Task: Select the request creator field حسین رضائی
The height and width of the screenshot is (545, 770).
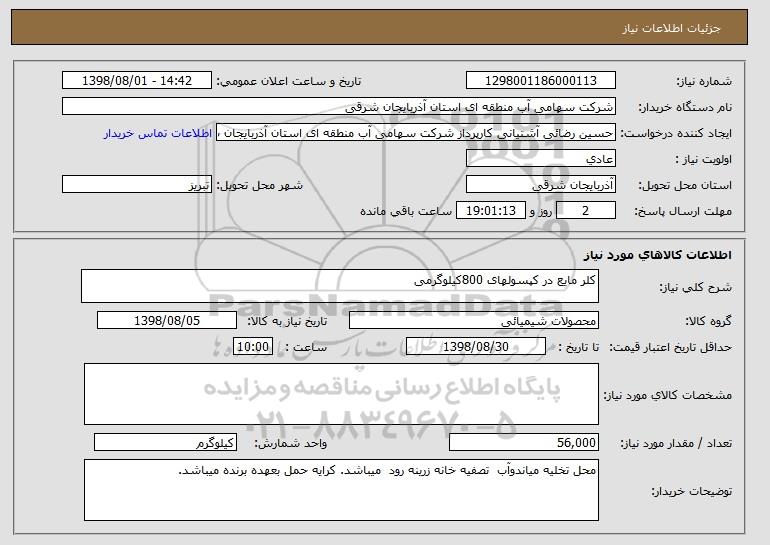Action: click(x=416, y=133)
